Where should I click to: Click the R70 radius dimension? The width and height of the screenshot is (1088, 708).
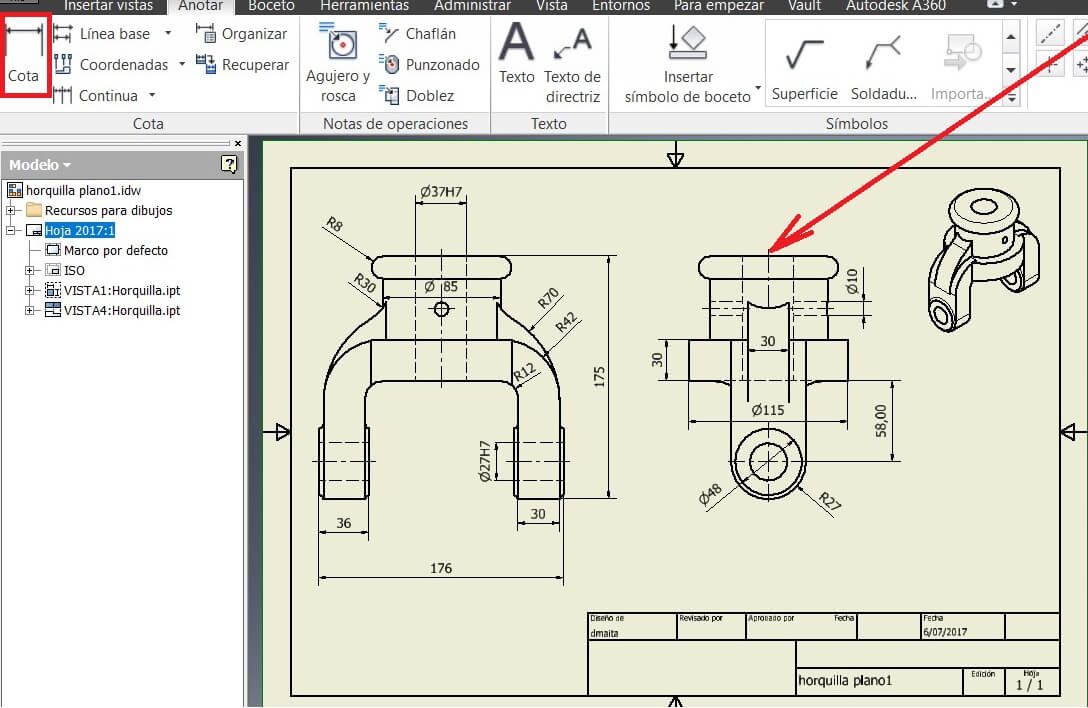tap(548, 298)
